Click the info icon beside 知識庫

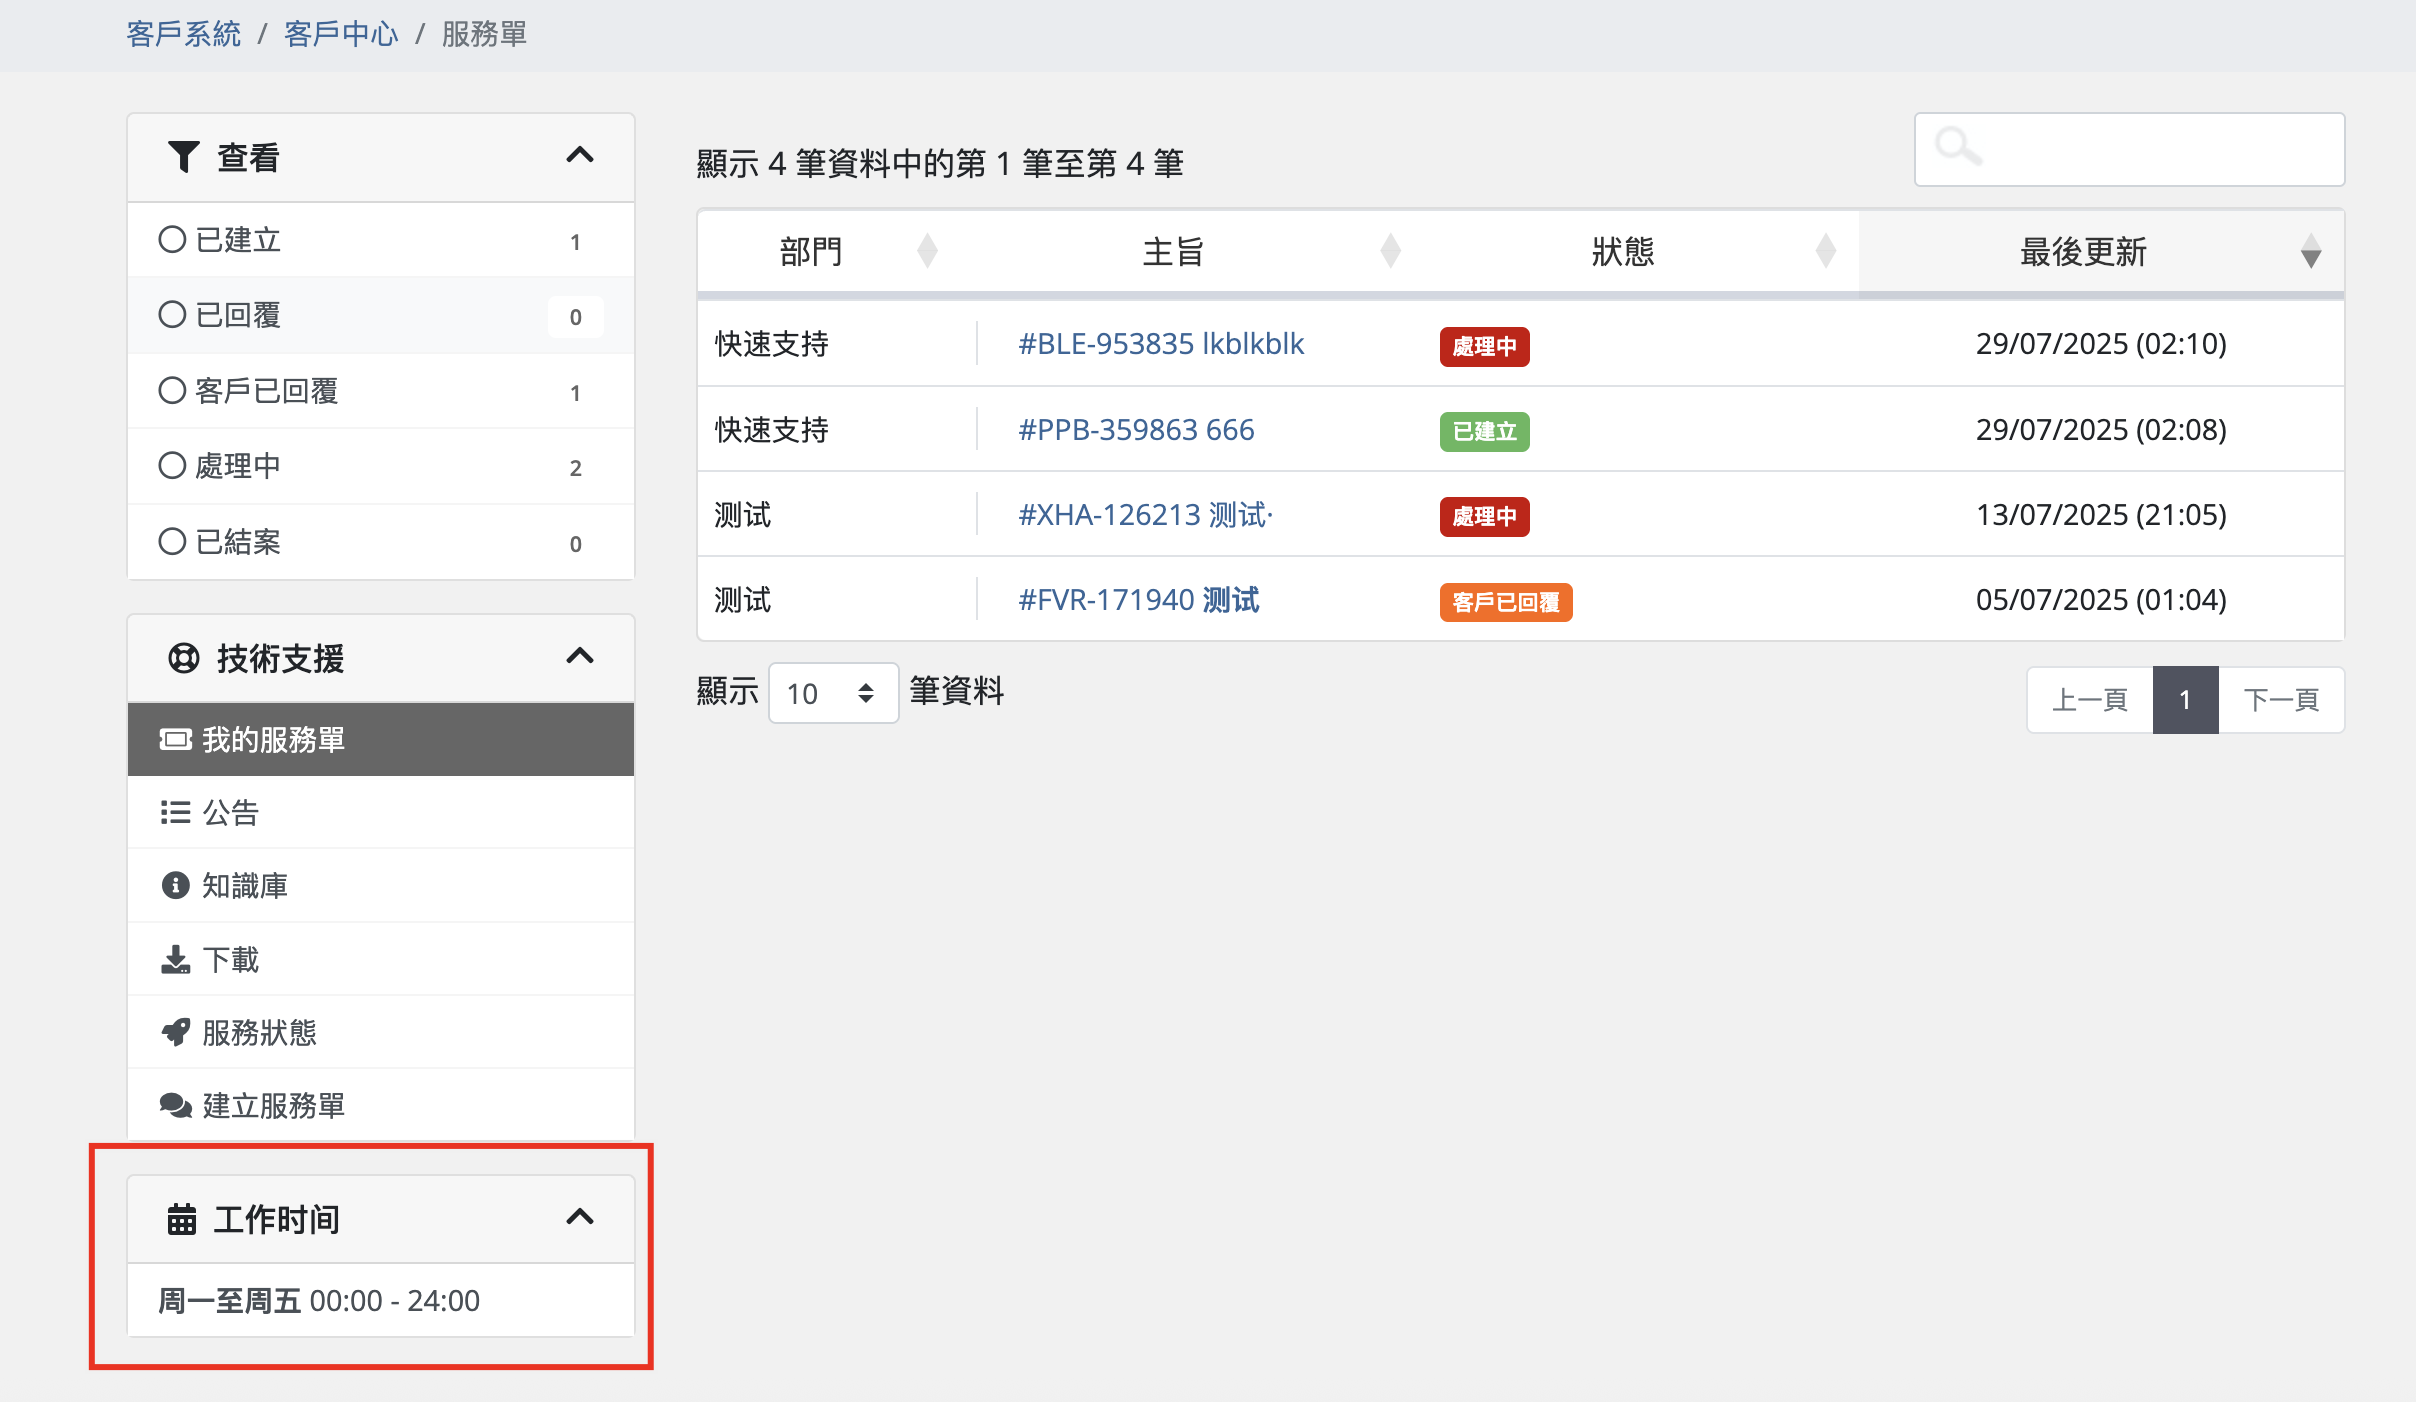click(175, 885)
